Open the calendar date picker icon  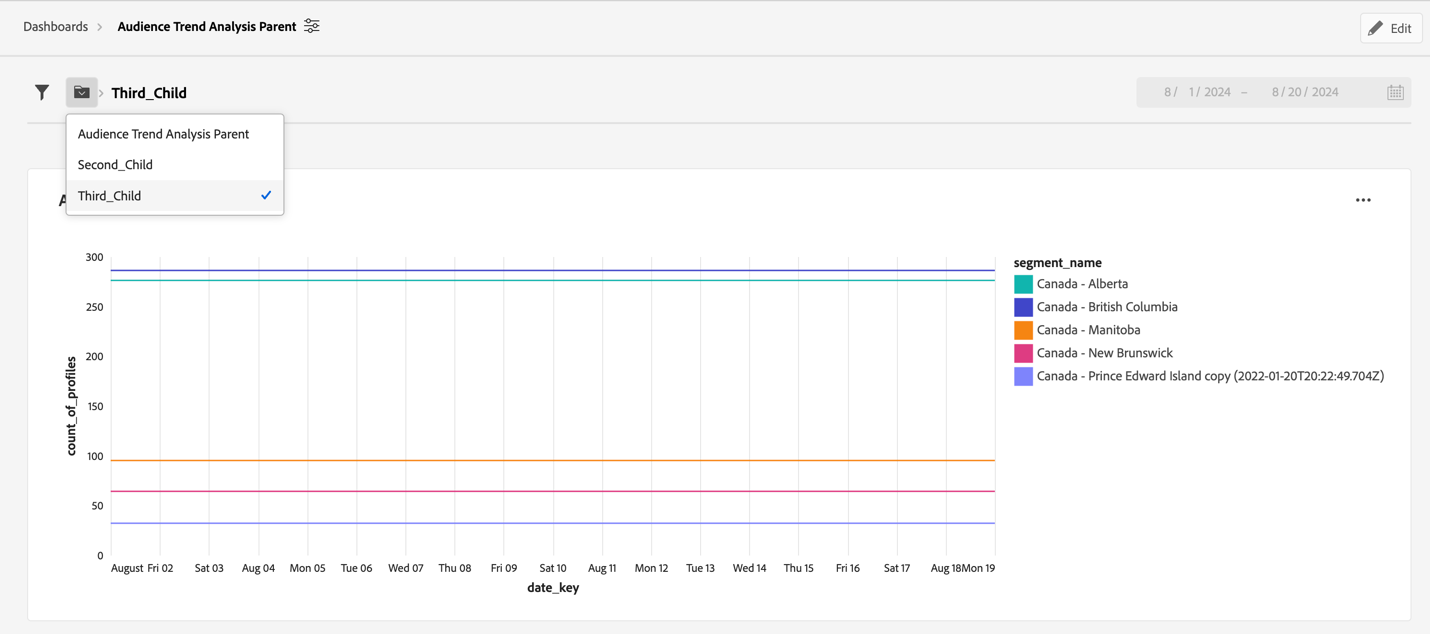(1396, 91)
